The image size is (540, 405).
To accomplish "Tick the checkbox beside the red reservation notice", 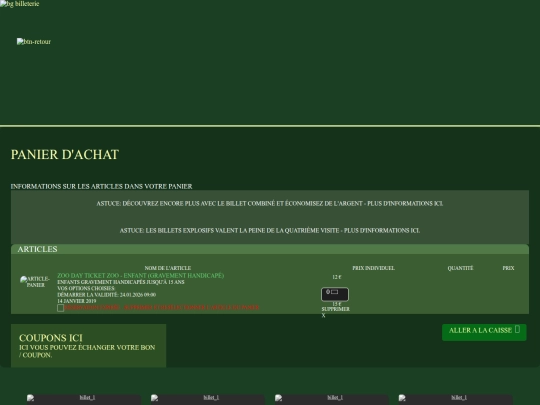I will pyautogui.click(x=61, y=308).
